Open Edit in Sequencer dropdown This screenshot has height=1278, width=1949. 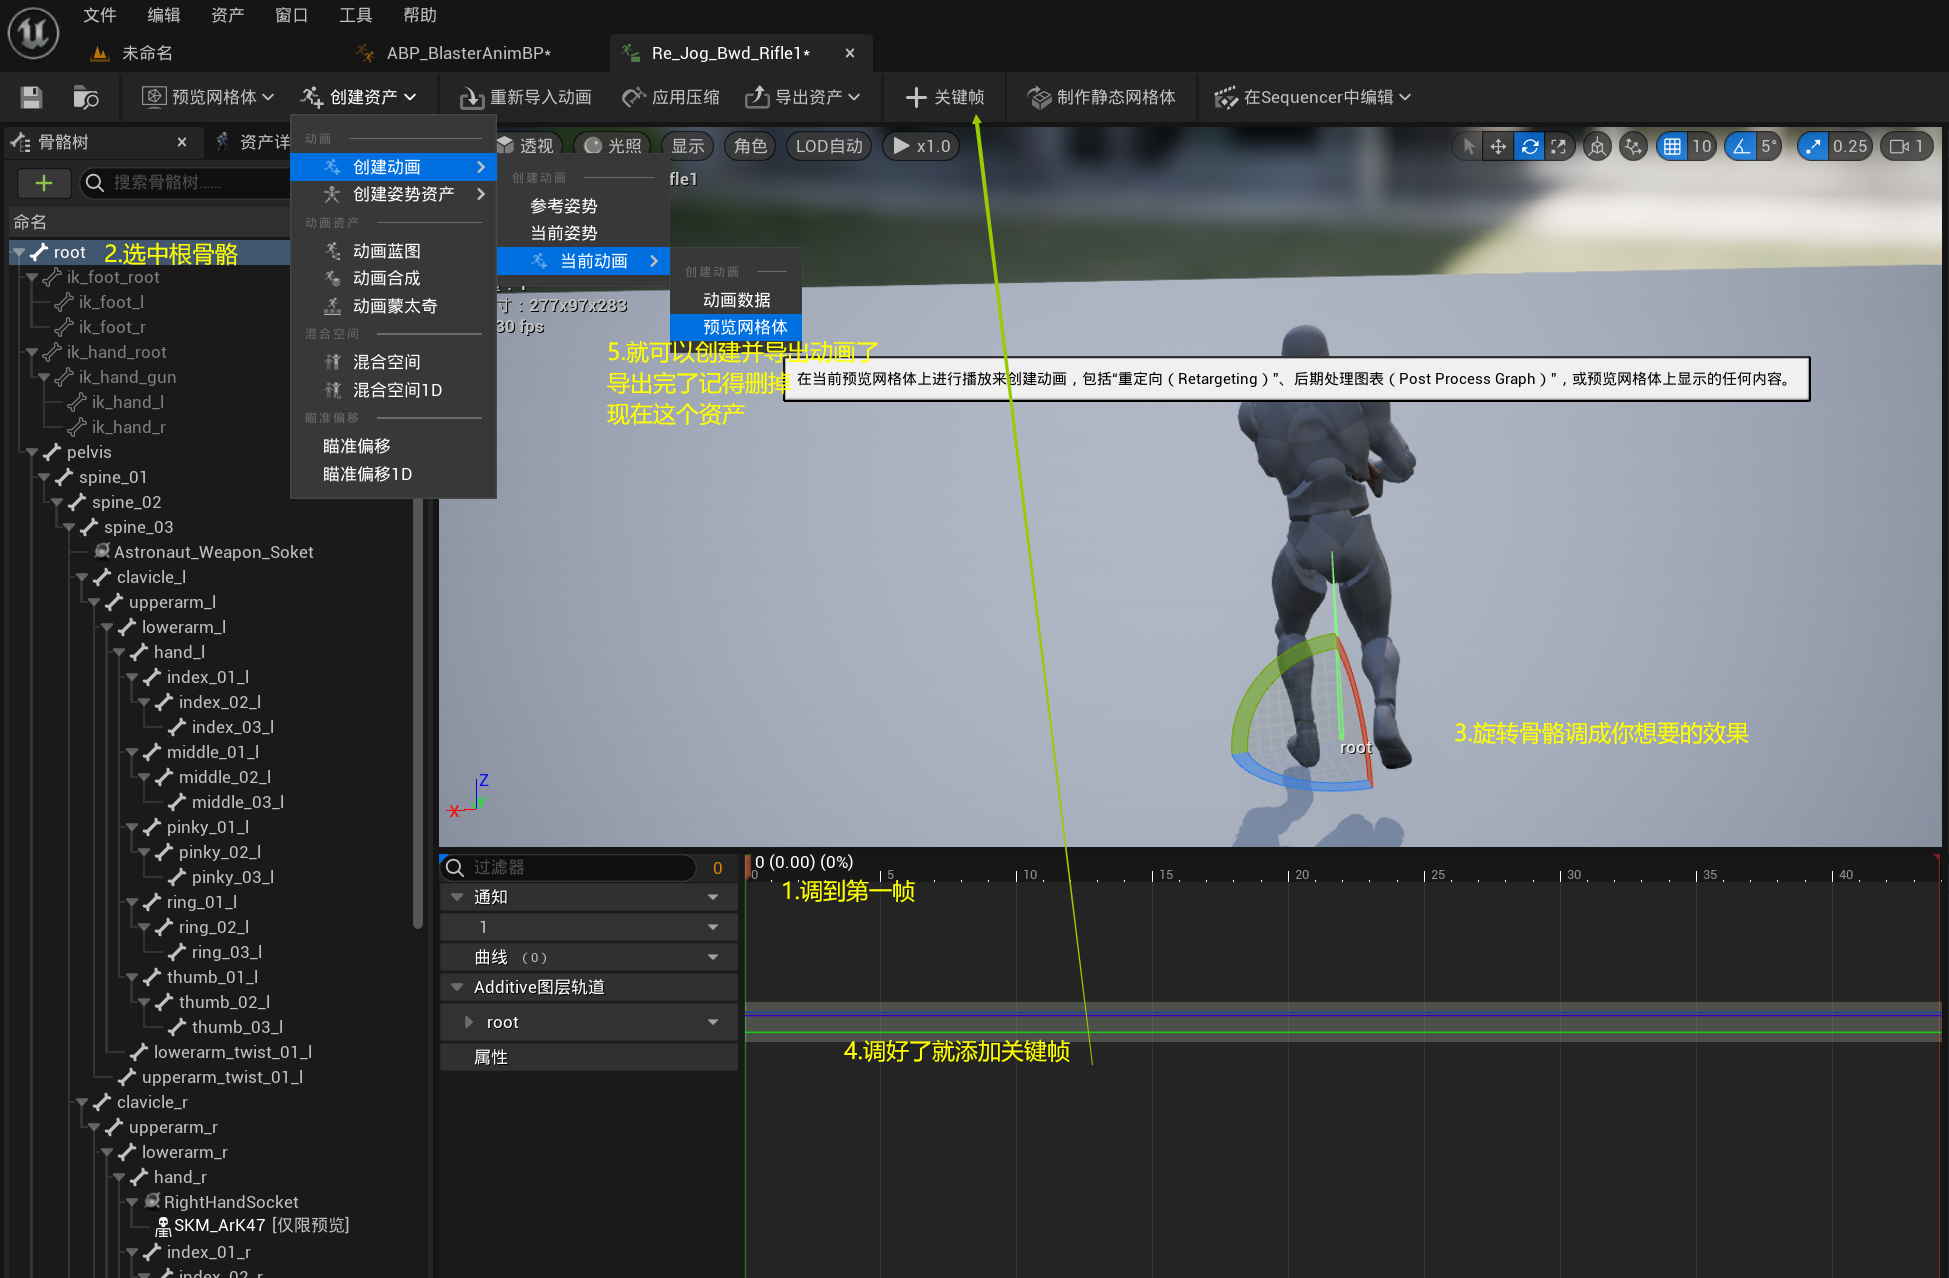click(1312, 97)
